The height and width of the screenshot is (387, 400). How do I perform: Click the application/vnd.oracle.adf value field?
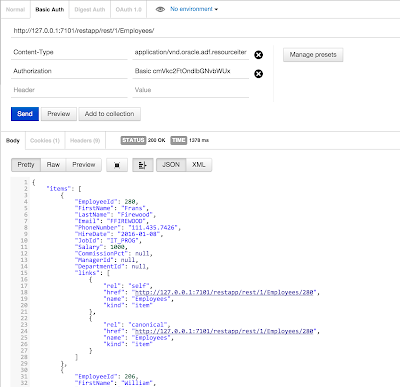click(x=191, y=52)
